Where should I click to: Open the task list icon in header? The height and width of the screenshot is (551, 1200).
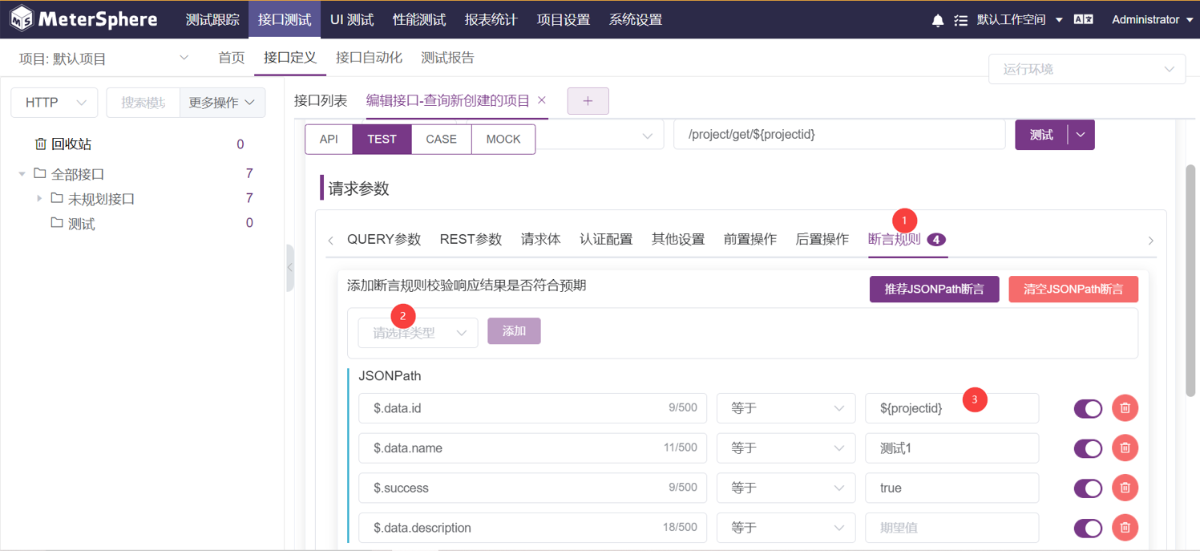(961, 20)
